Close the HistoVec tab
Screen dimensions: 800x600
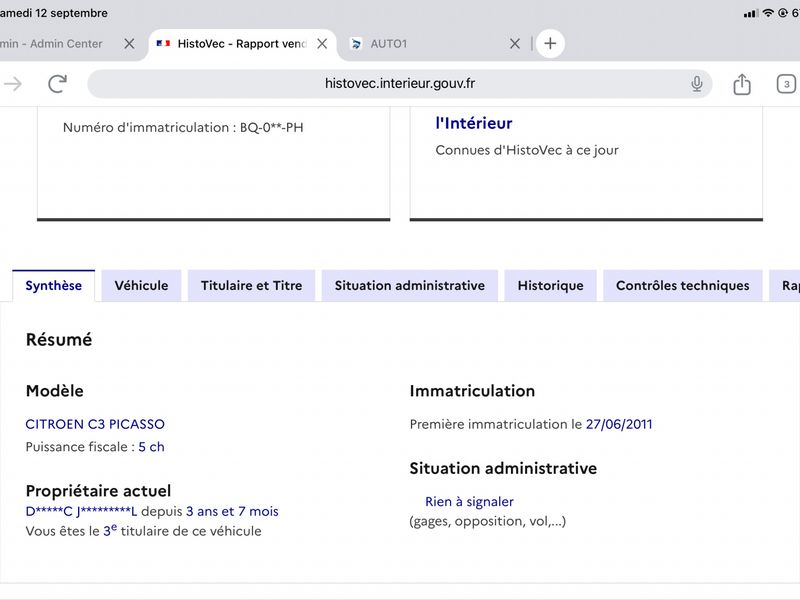pyautogui.click(x=322, y=44)
